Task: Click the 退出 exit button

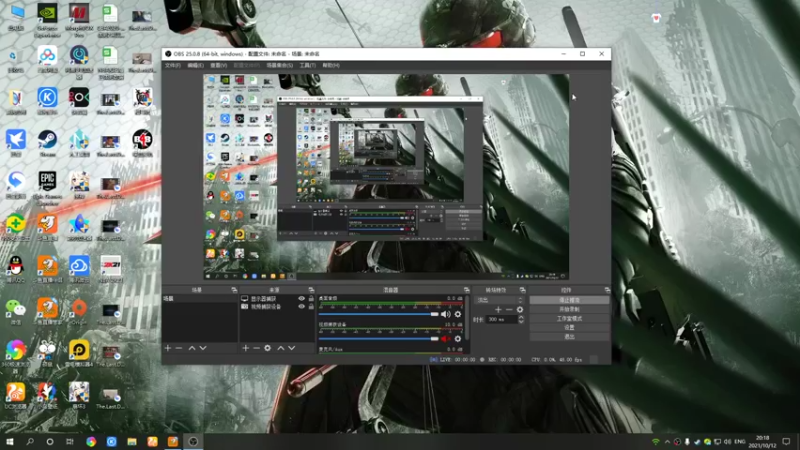Action: (569, 337)
